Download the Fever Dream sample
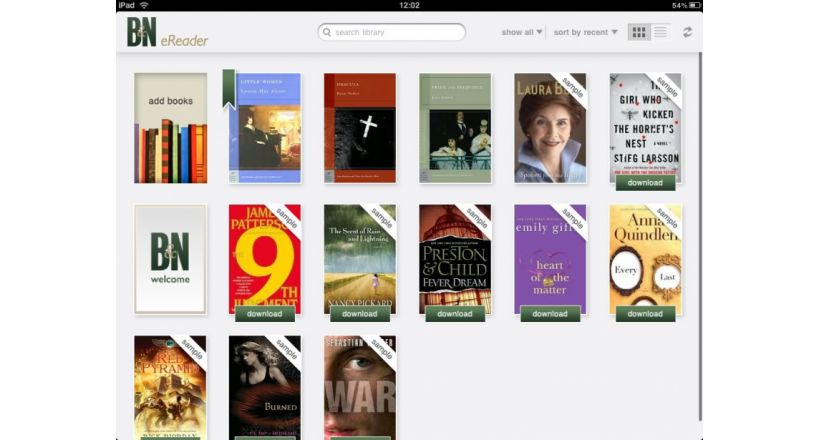The height and width of the screenshot is (440, 820). click(x=455, y=314)
